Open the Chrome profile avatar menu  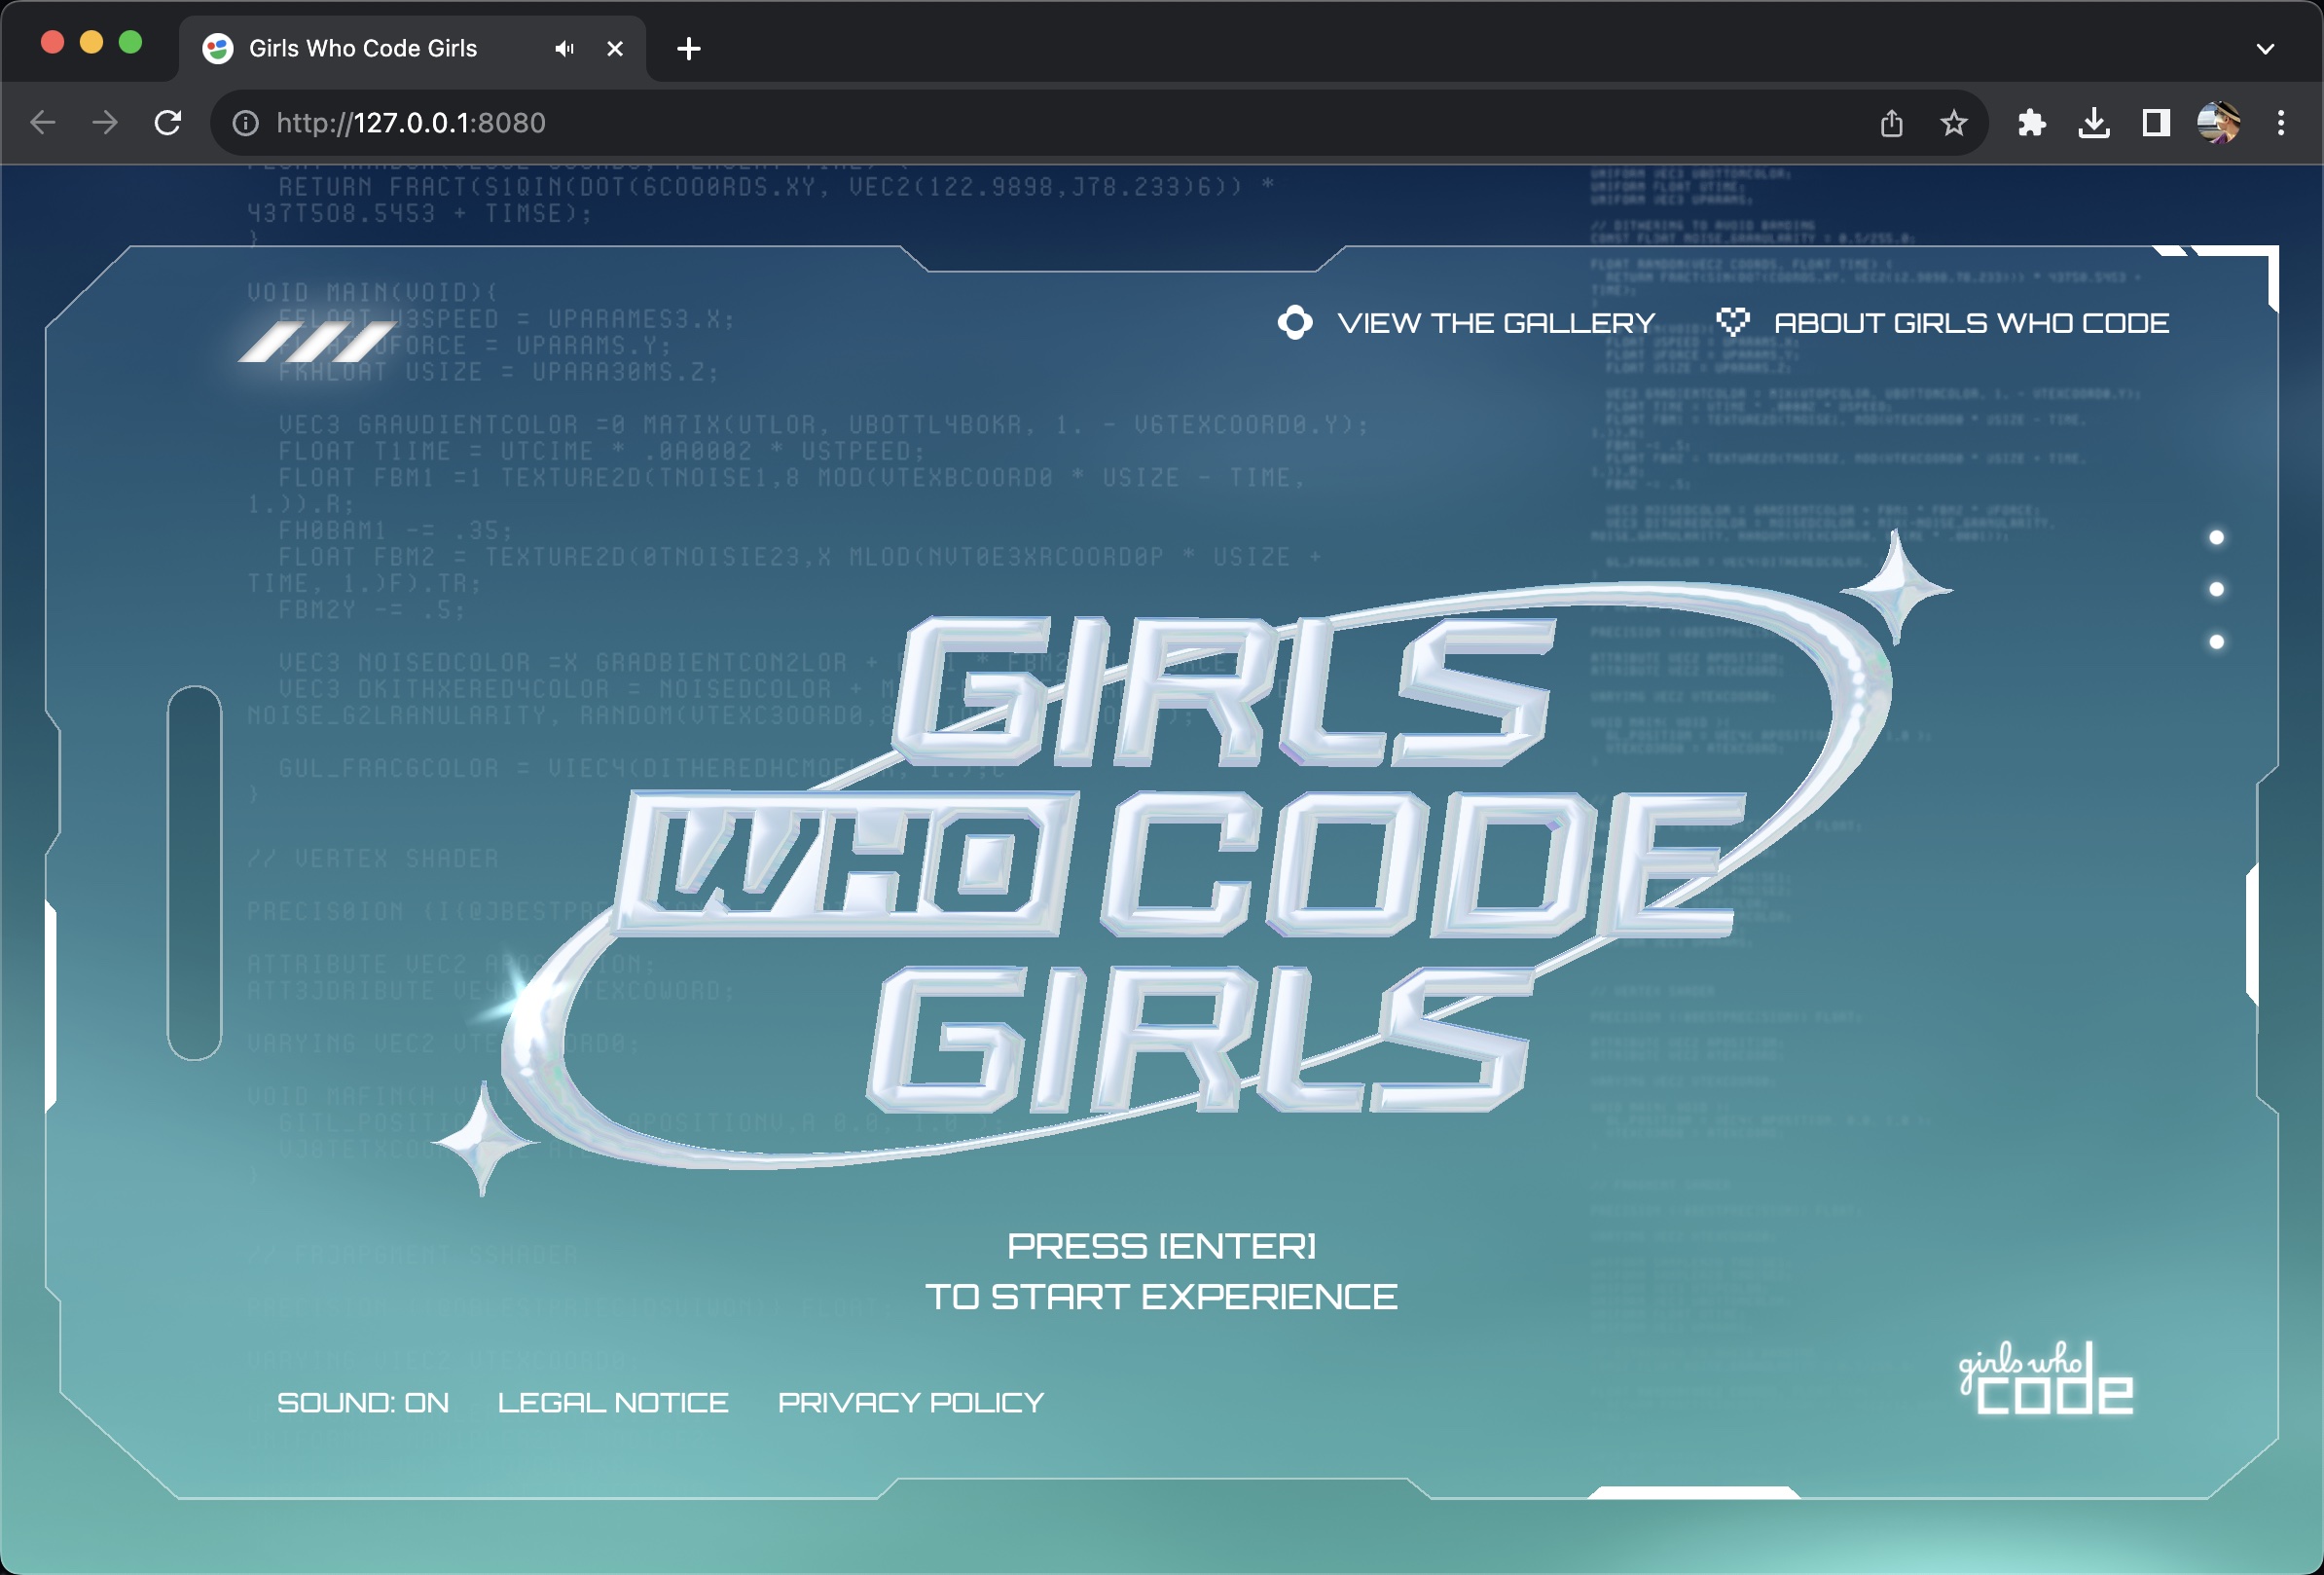point(2217,123)
